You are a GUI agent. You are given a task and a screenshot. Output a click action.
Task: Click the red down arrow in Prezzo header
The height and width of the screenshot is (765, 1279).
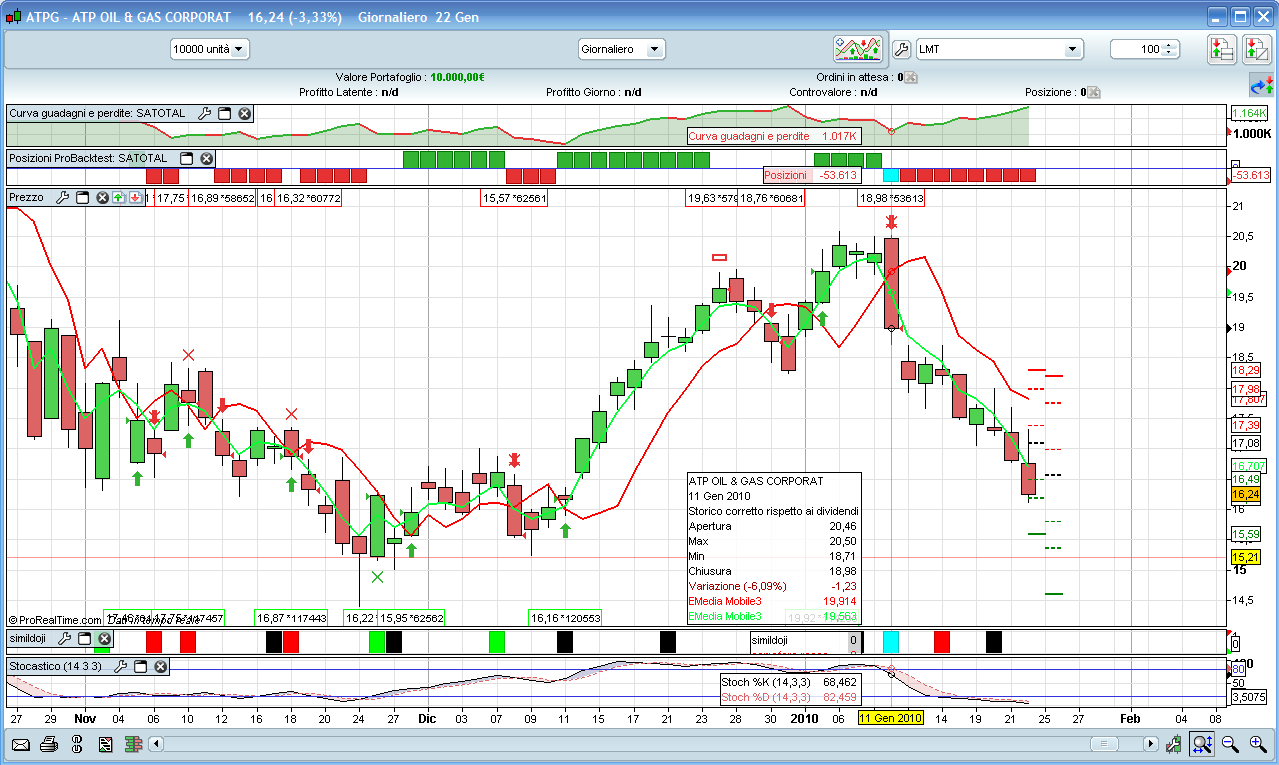(134, 198)
